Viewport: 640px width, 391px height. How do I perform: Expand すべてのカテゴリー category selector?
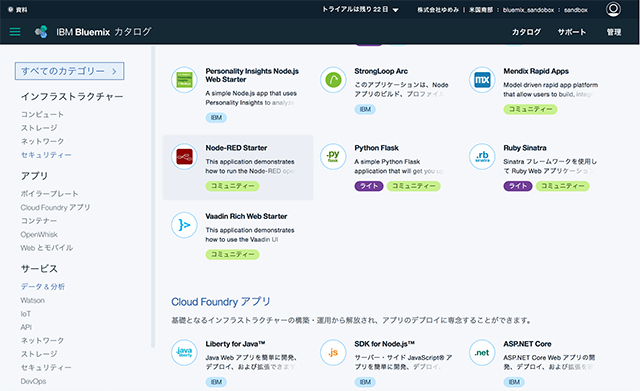(69, 71)
